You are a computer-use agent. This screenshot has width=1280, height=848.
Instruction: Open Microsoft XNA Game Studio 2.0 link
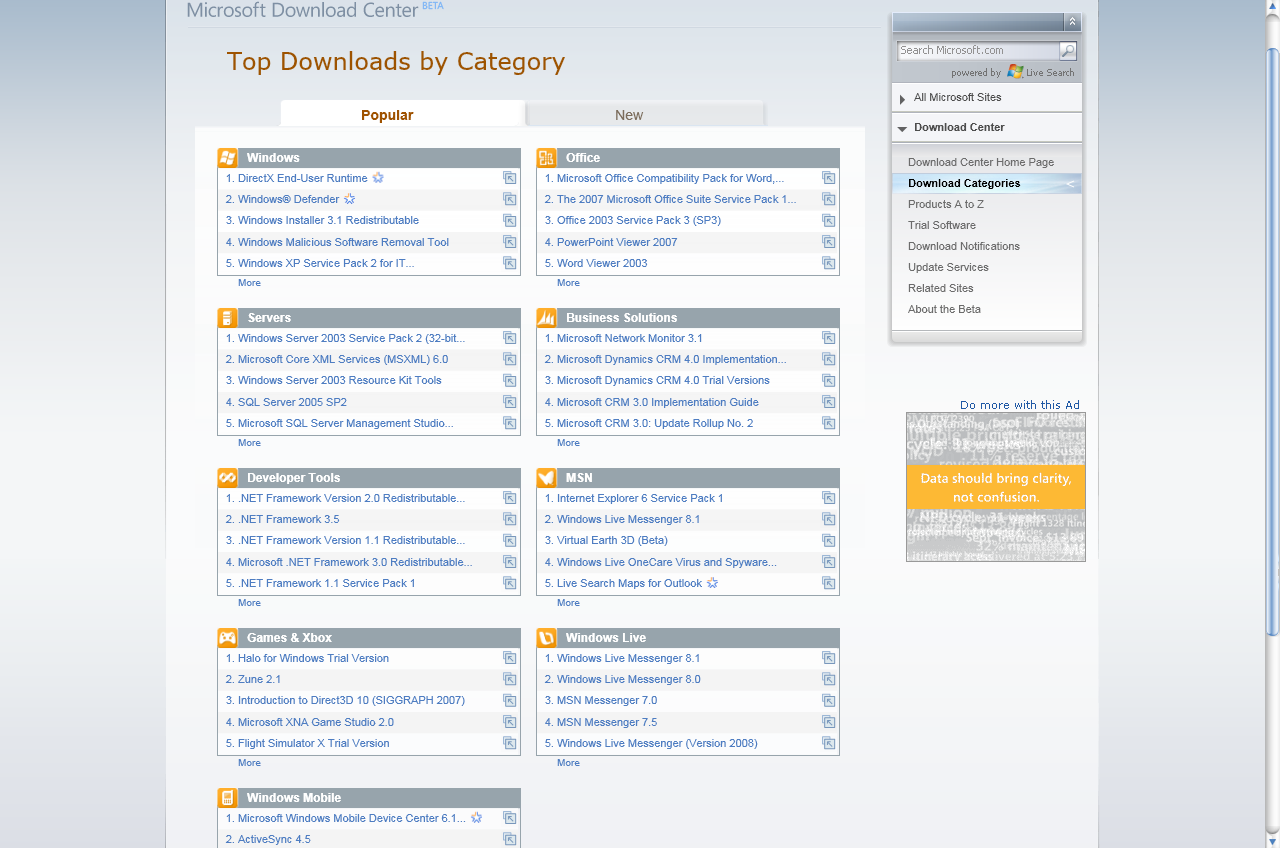pyautogui.click(x=316, y=722)
